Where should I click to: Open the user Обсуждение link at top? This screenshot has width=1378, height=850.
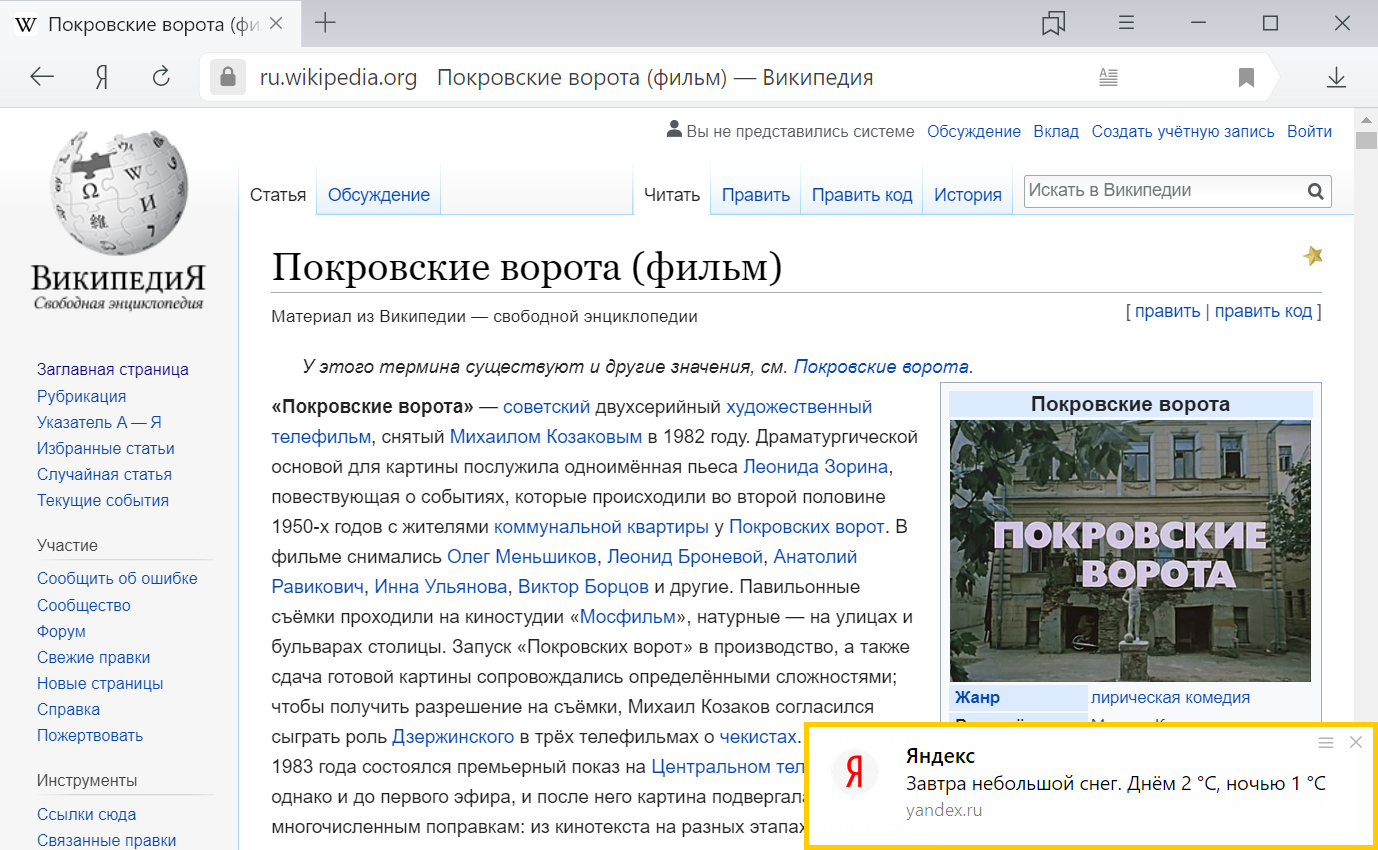974,131
